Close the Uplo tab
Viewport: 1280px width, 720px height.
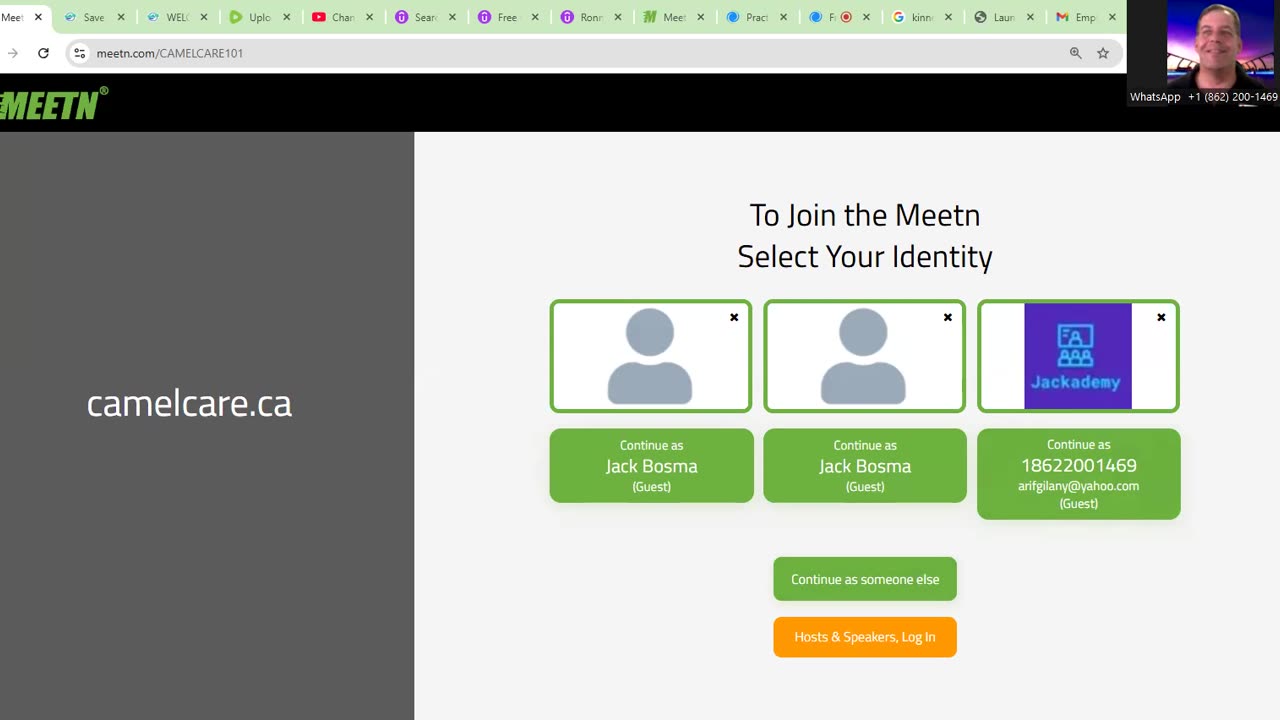pyautogui.click(x=286, y=17)
